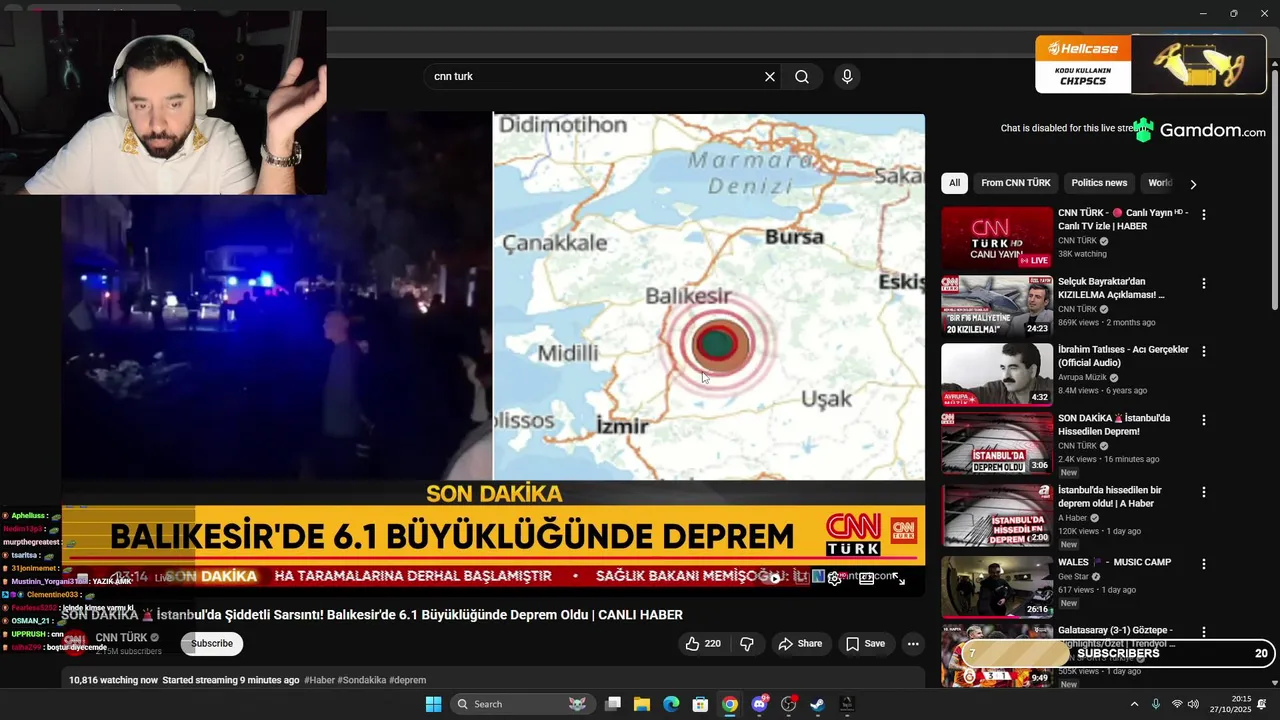1280x720 pixels.
Task: Open the CNN TÜRK live stream thumbnail
Action: 997,238
